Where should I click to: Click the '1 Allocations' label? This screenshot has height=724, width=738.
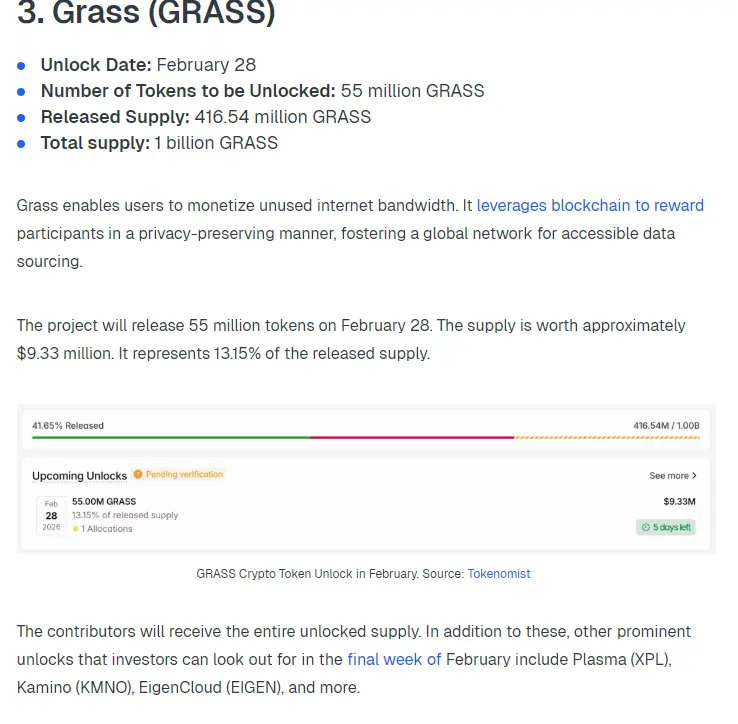tap(106, 529)
